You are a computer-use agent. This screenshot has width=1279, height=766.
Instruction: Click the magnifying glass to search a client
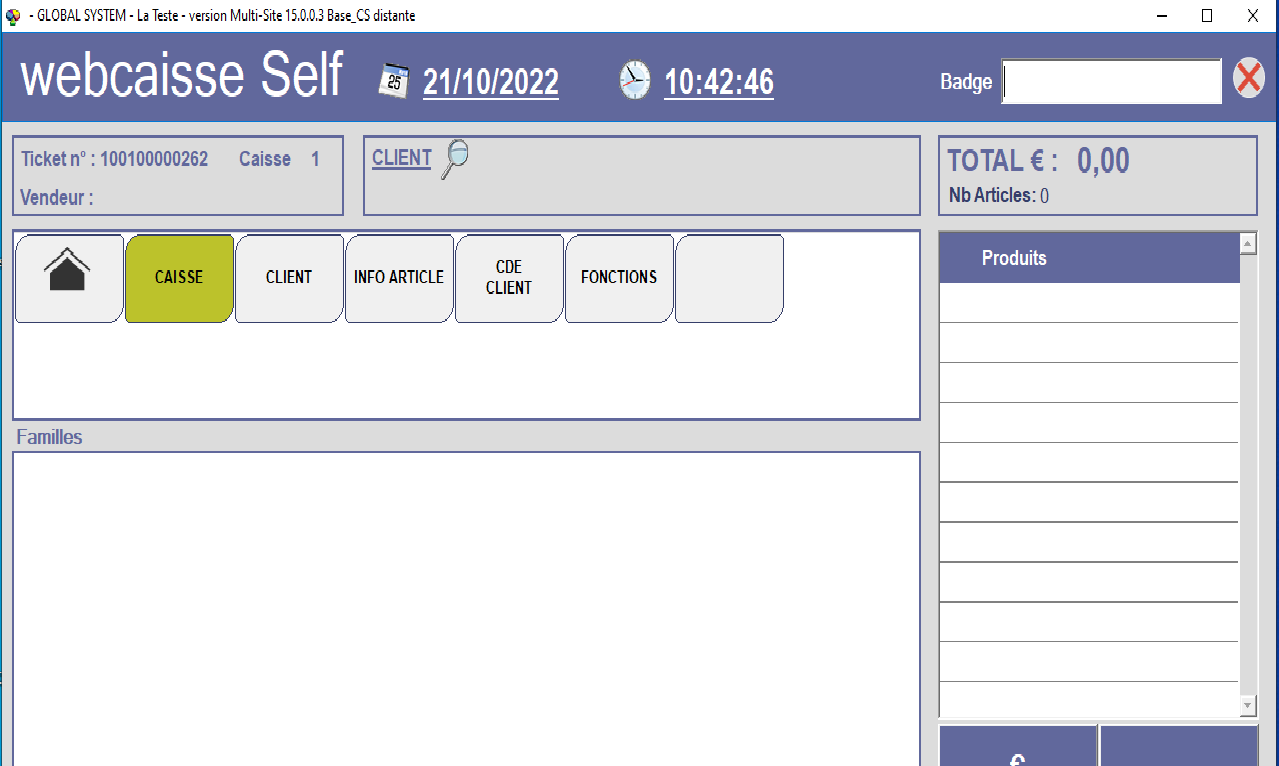[456, 158]
